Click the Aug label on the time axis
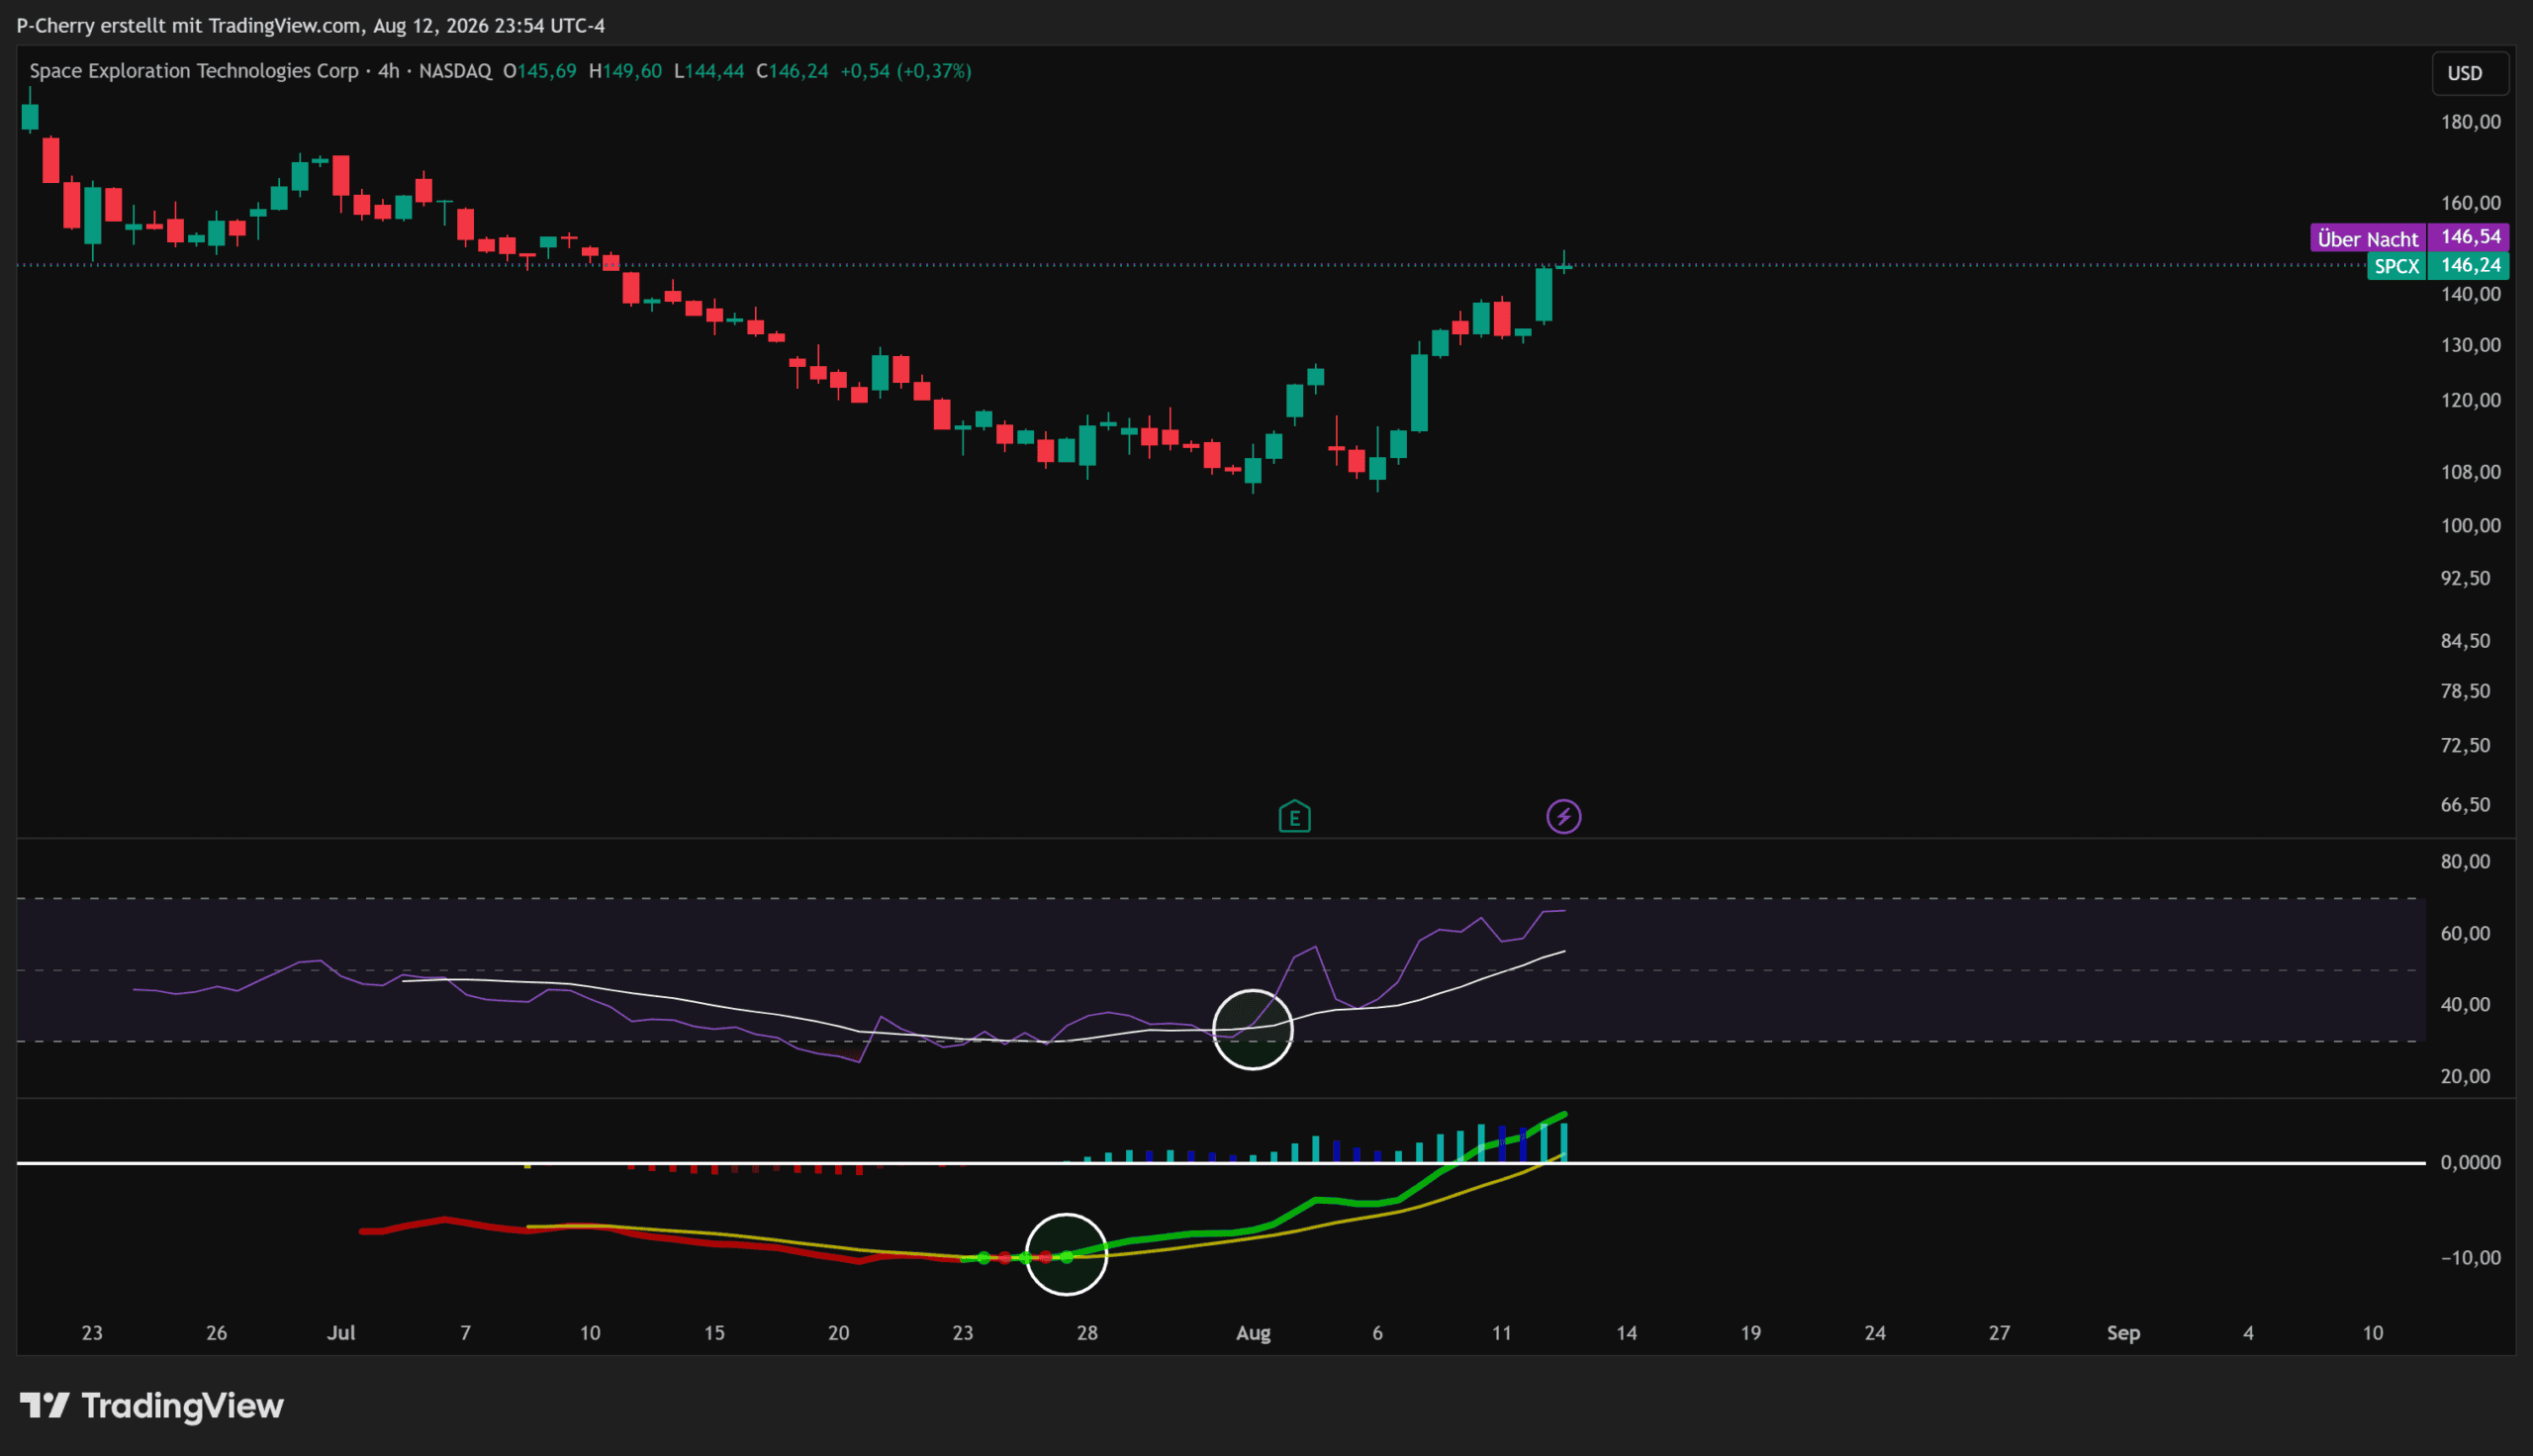2533x1456 pixels. click(1253, 1333)
